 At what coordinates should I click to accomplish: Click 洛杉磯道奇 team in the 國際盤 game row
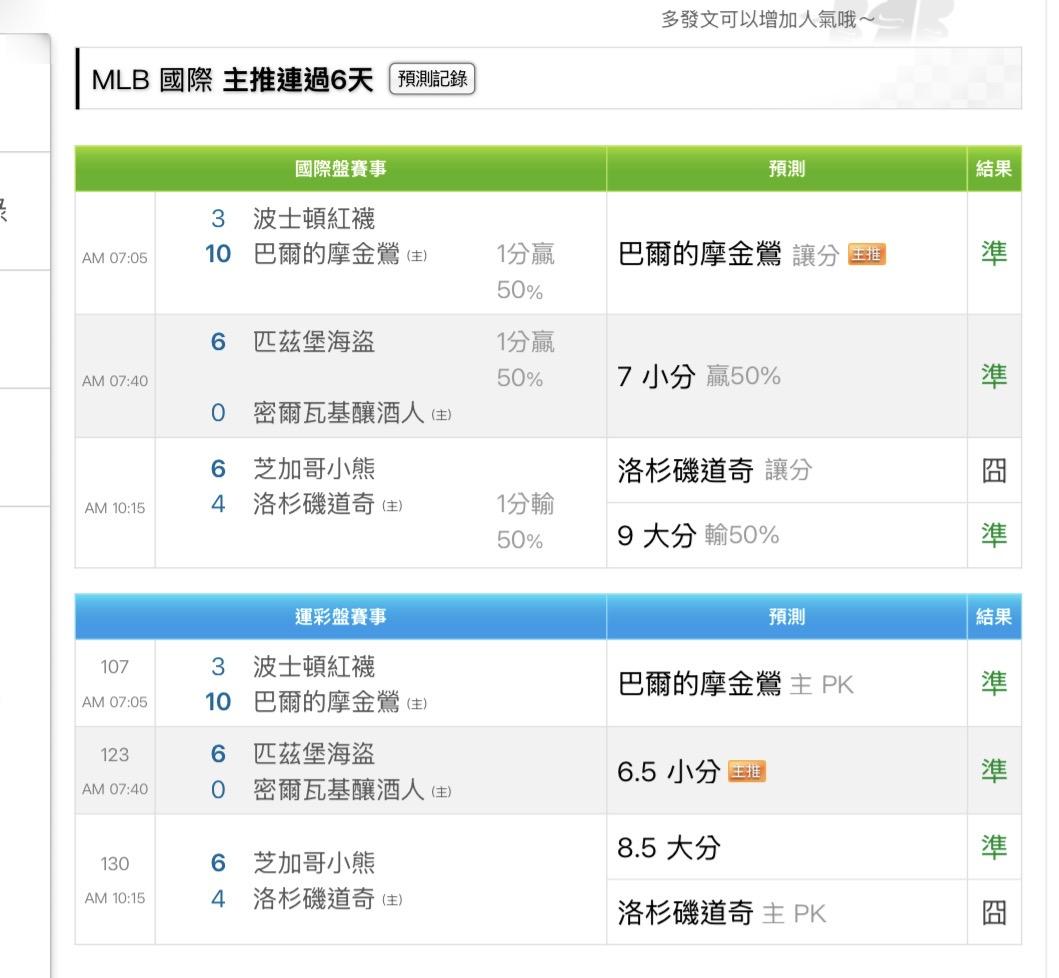click(314, 504)
